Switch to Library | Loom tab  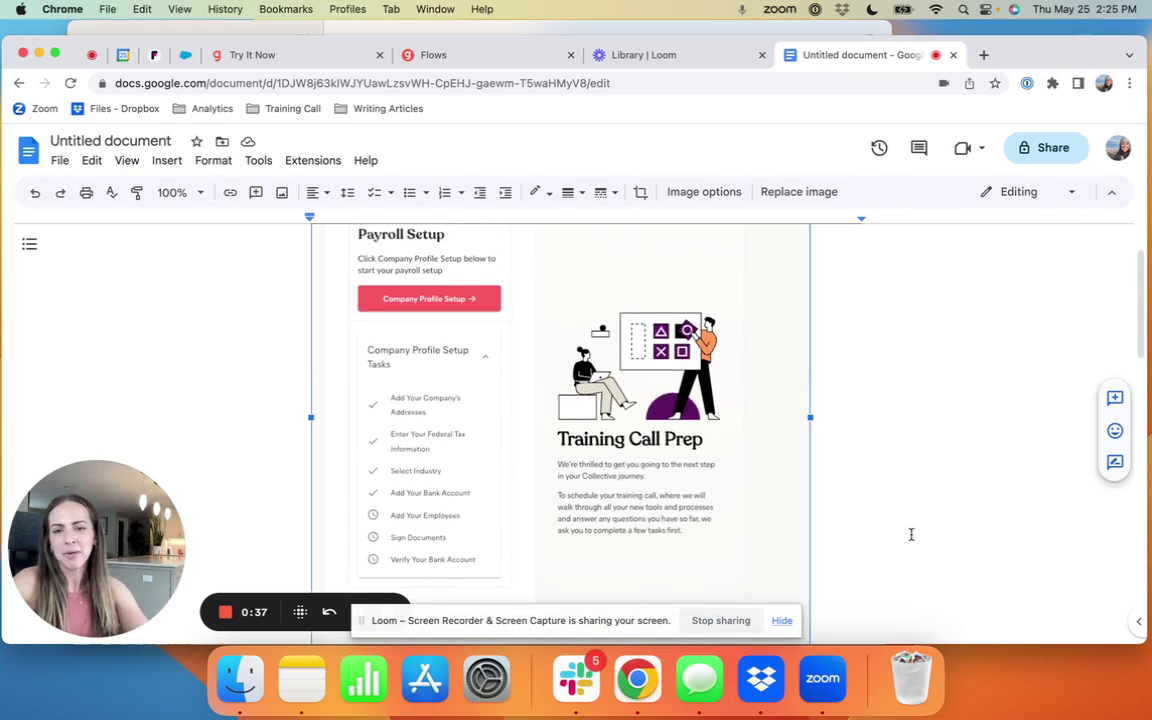pos(679,55)
